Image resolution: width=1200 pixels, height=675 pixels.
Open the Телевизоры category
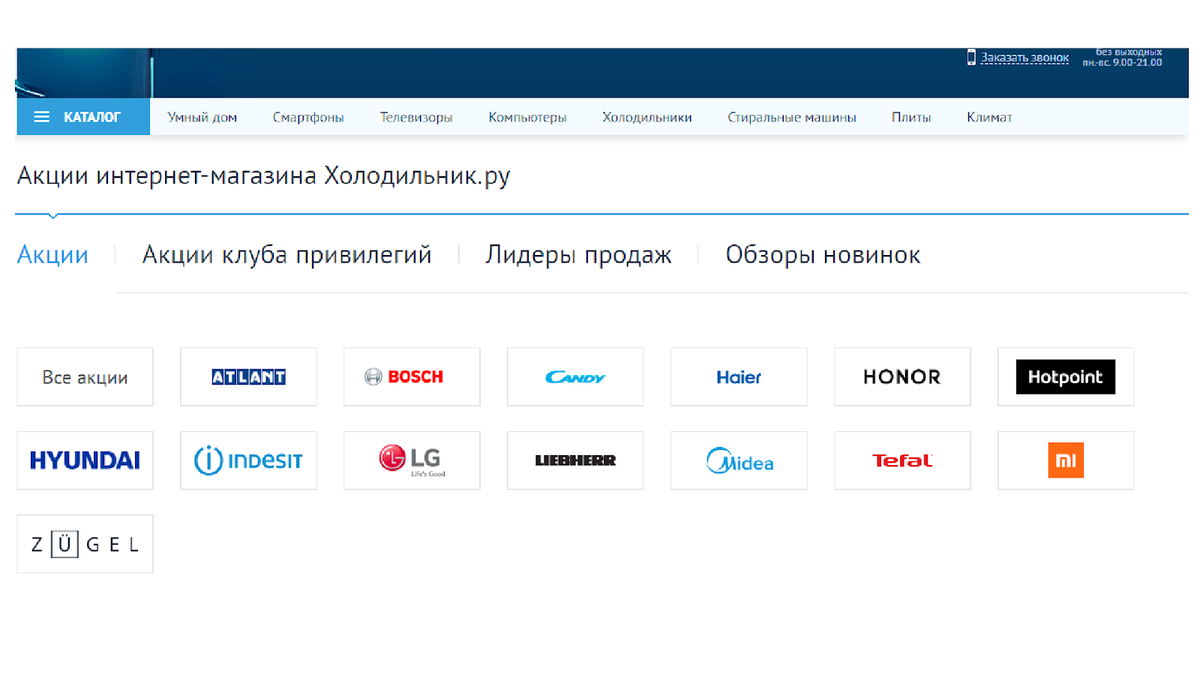pos(416,117)
